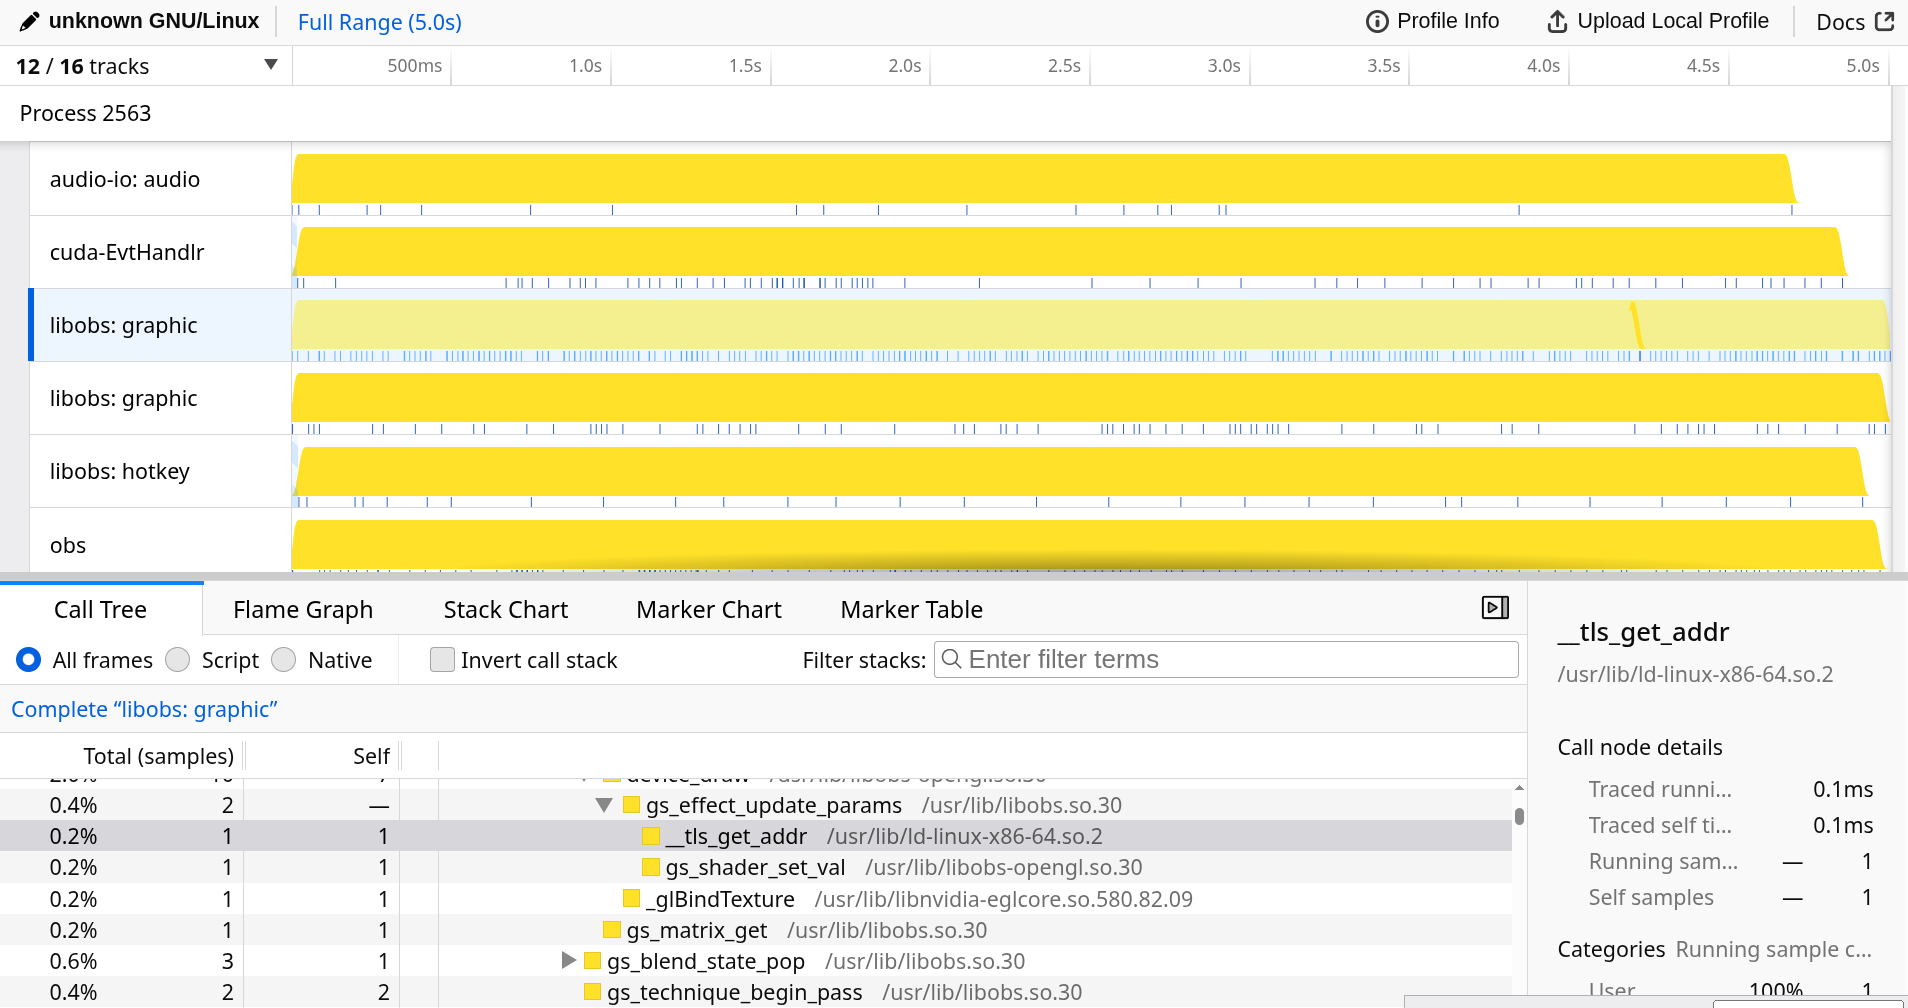Enable Invert call stack checkbox

click(442, 660)
